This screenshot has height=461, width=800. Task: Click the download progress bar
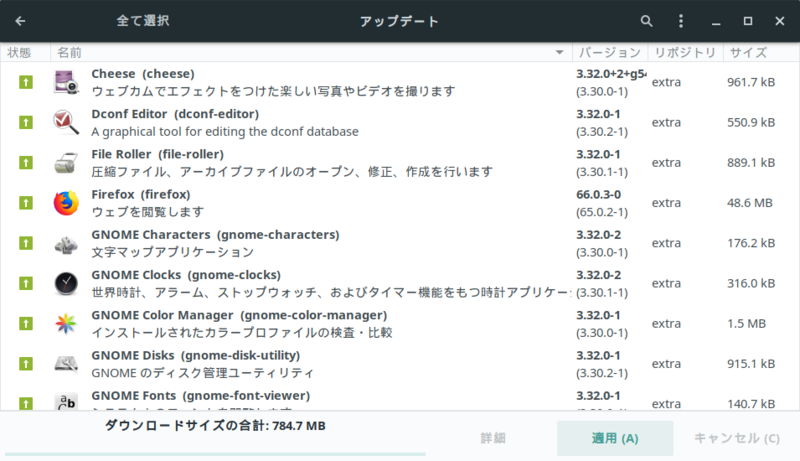tap(215, 453)
